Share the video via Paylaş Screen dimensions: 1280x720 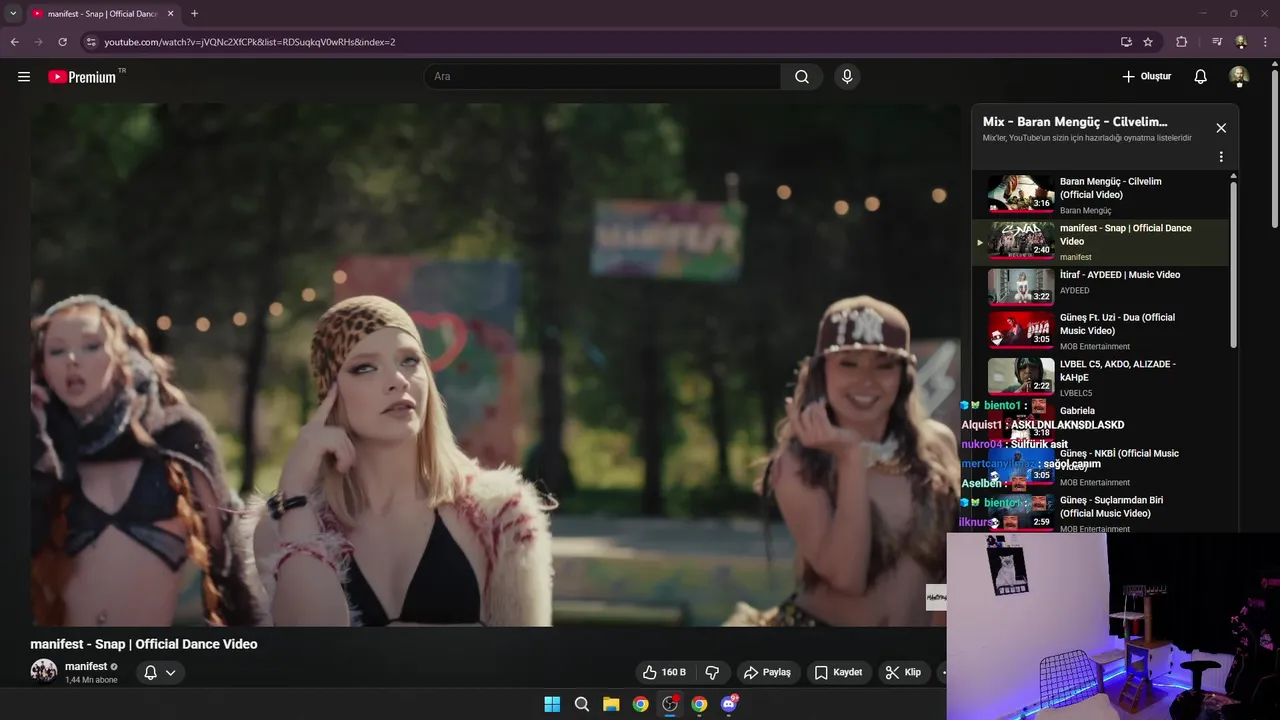[767, 672]
